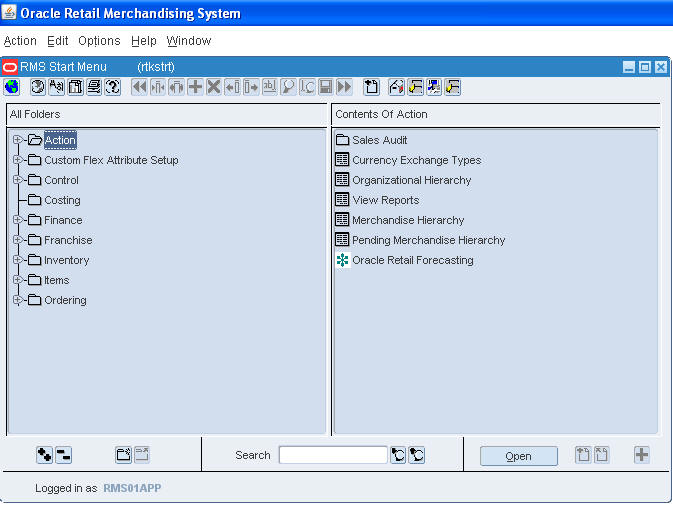Click the calculator-style toolbar icon
The height and width of the screenshot is (506, 673).
[x=76, y=87]
